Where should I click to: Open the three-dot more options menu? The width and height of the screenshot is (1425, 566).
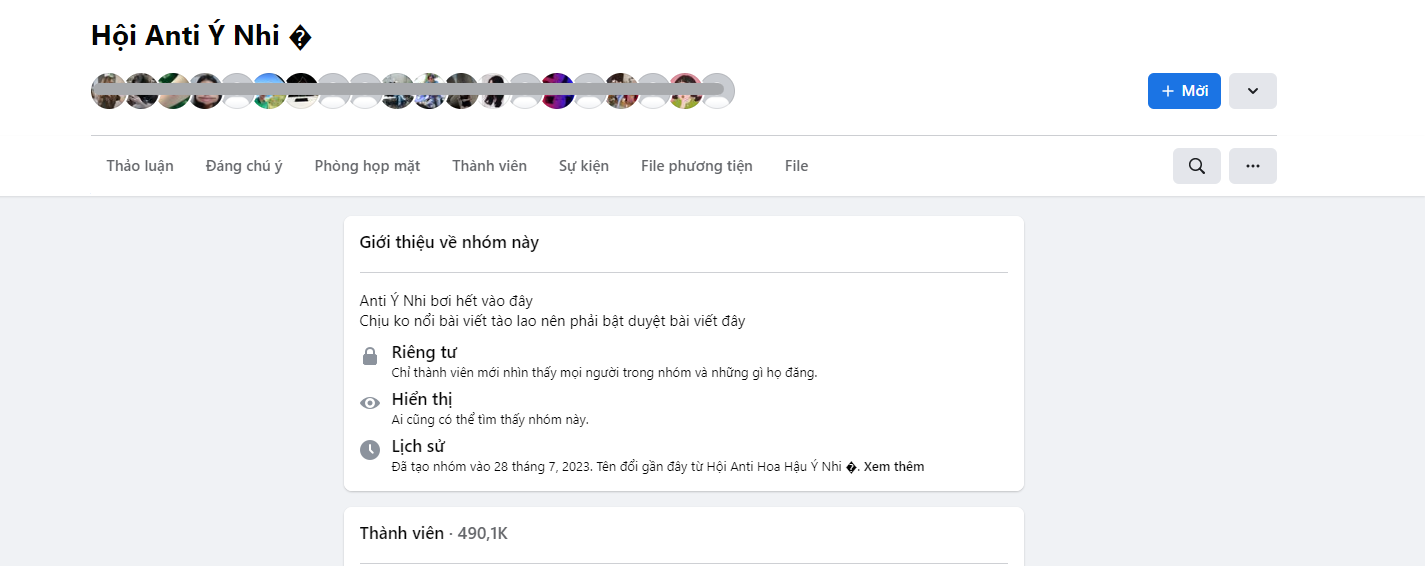pyautogui.click(x=1252, y=166)
